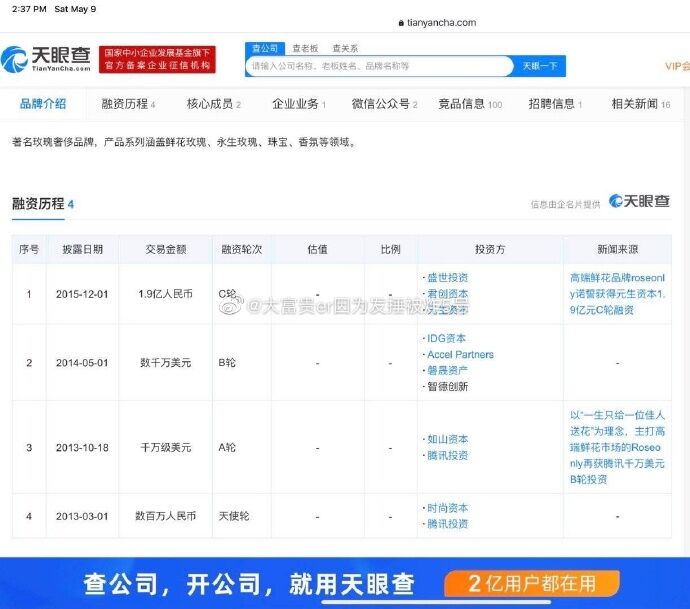Open investor Accel Partners

click(x=460, y=354)
